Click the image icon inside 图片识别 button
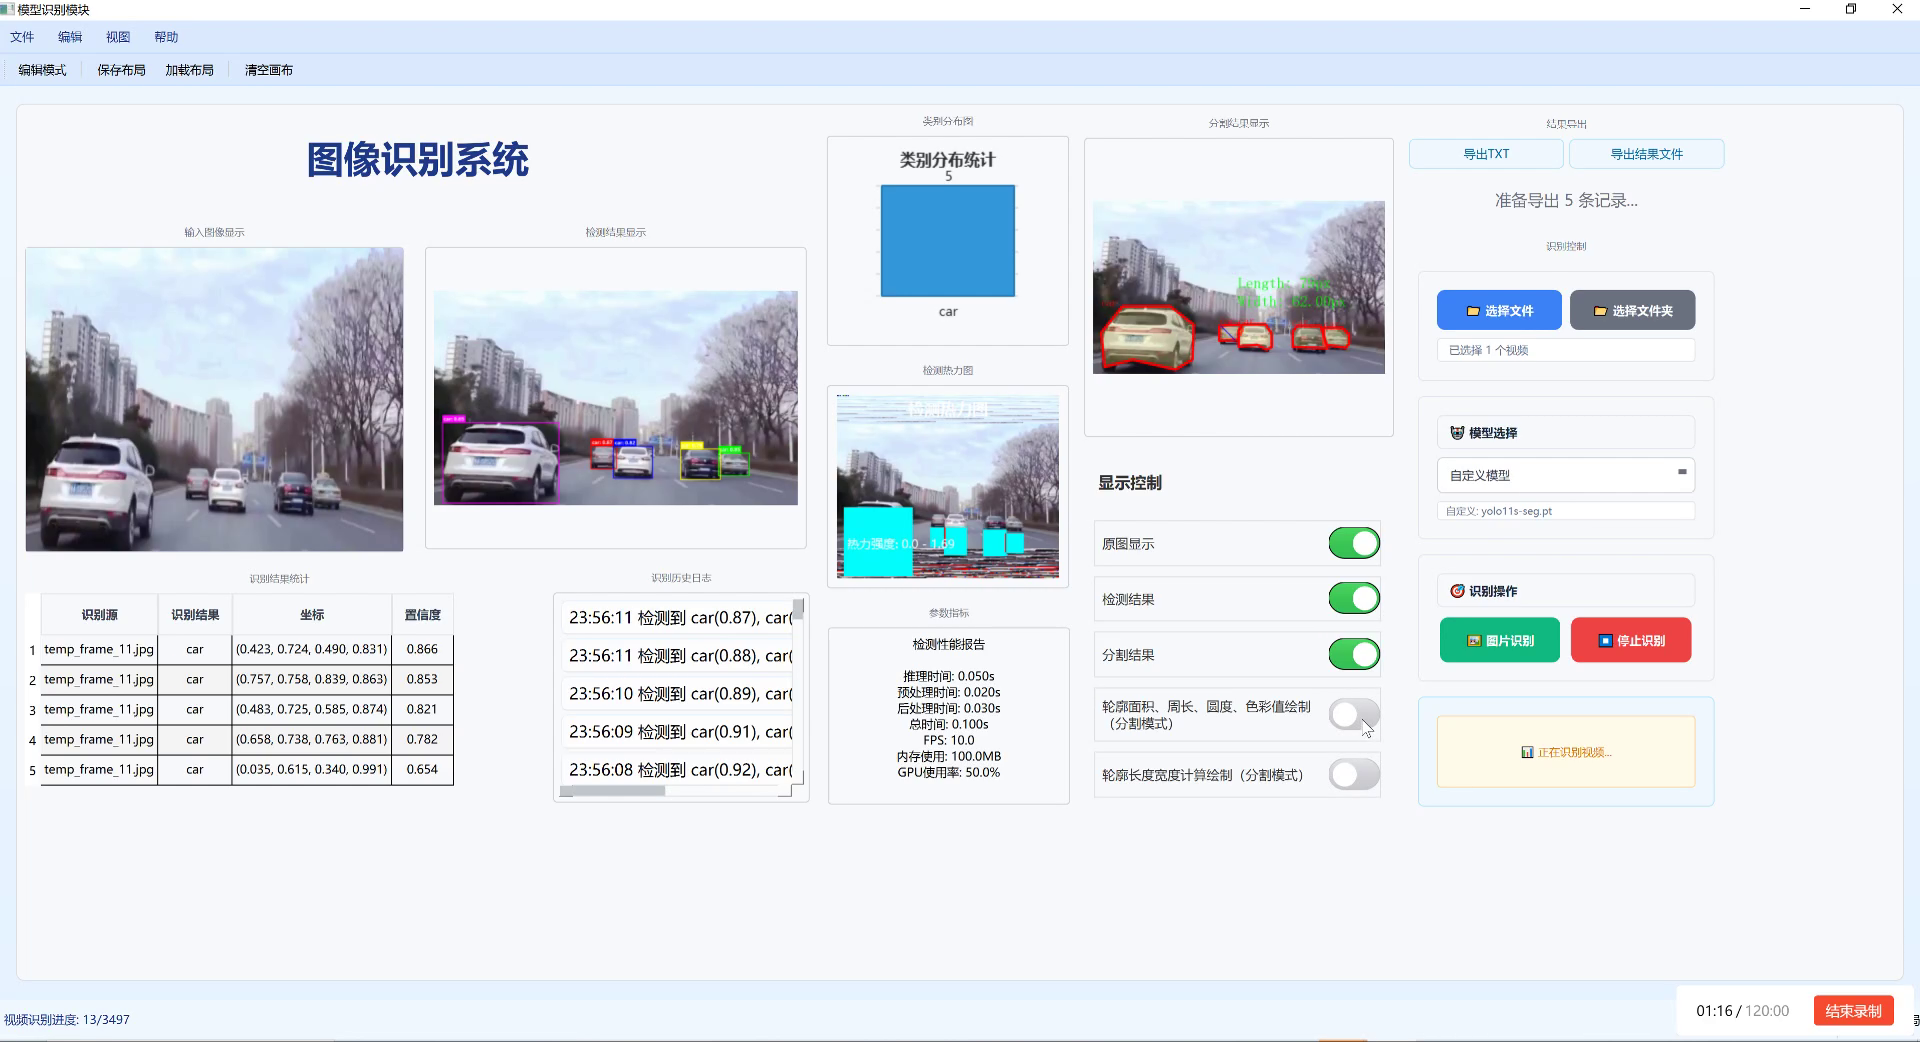Viewport: 1920px width, 1042px height. 1473,640
